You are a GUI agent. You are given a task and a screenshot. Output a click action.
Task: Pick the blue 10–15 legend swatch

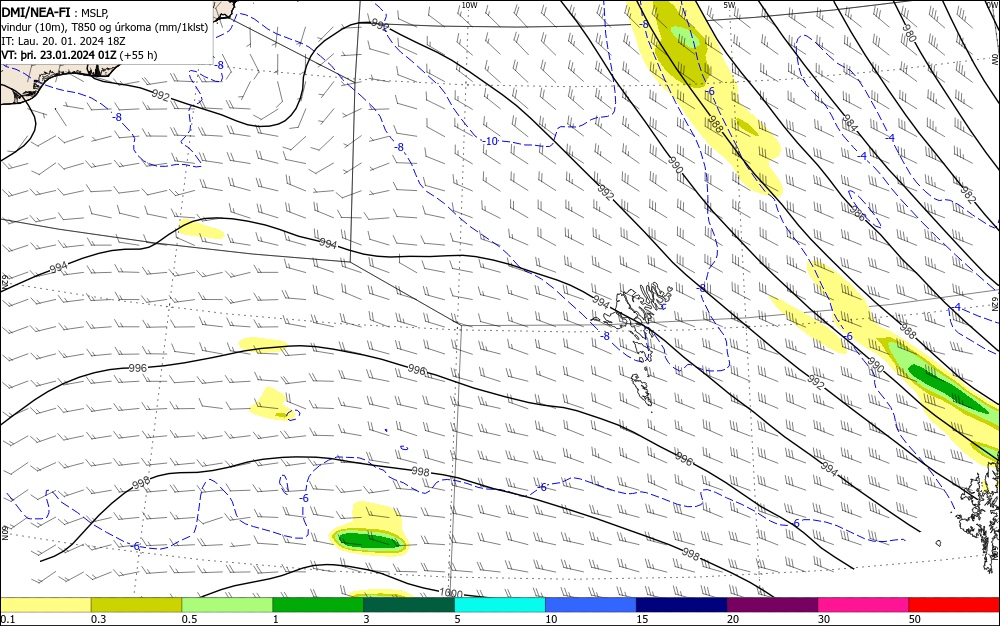pyautogui.click(x=591, y=604)
